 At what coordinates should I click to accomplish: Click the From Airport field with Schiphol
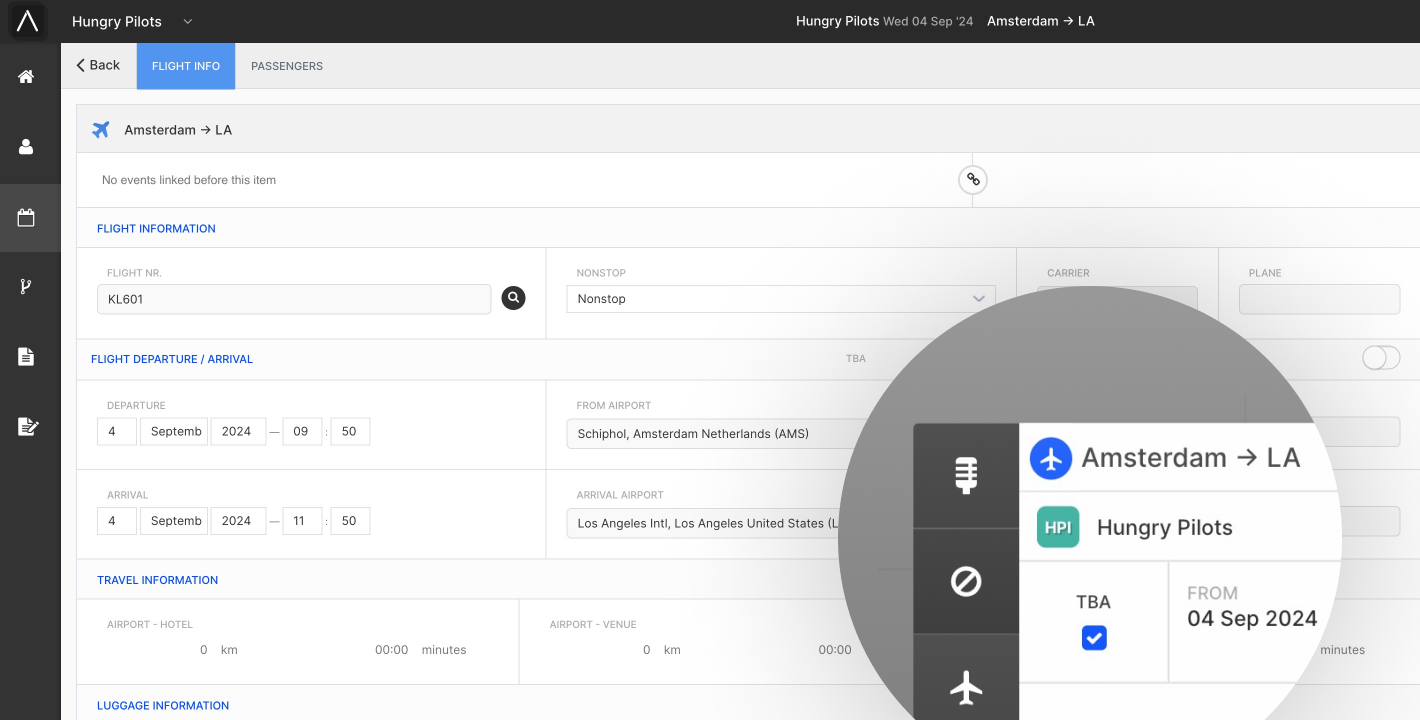pyautogui.click(x=710, y=434)
